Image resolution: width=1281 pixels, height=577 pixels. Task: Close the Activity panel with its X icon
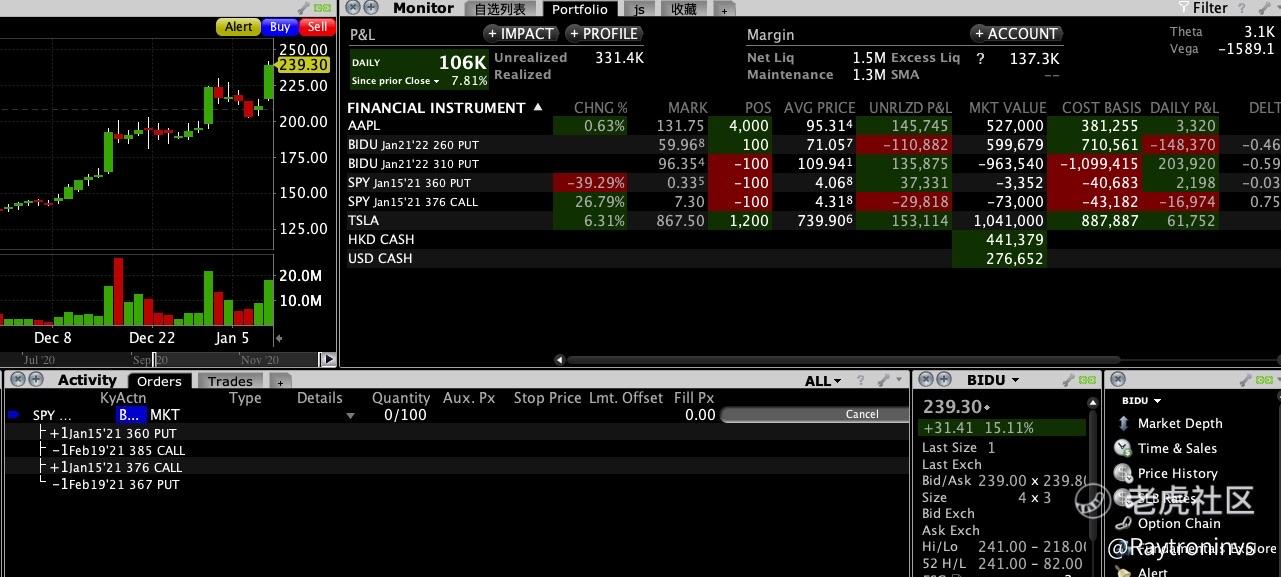coord(16,380)
